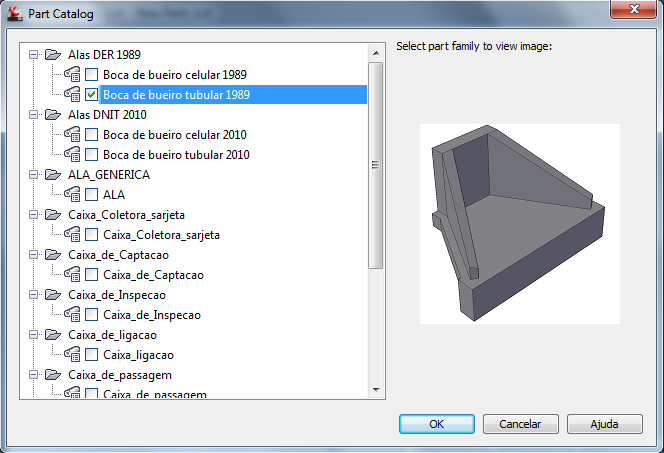
Task: Click the Caixa_de_Inspecao folder icon
Action: [x=53, y=295]
